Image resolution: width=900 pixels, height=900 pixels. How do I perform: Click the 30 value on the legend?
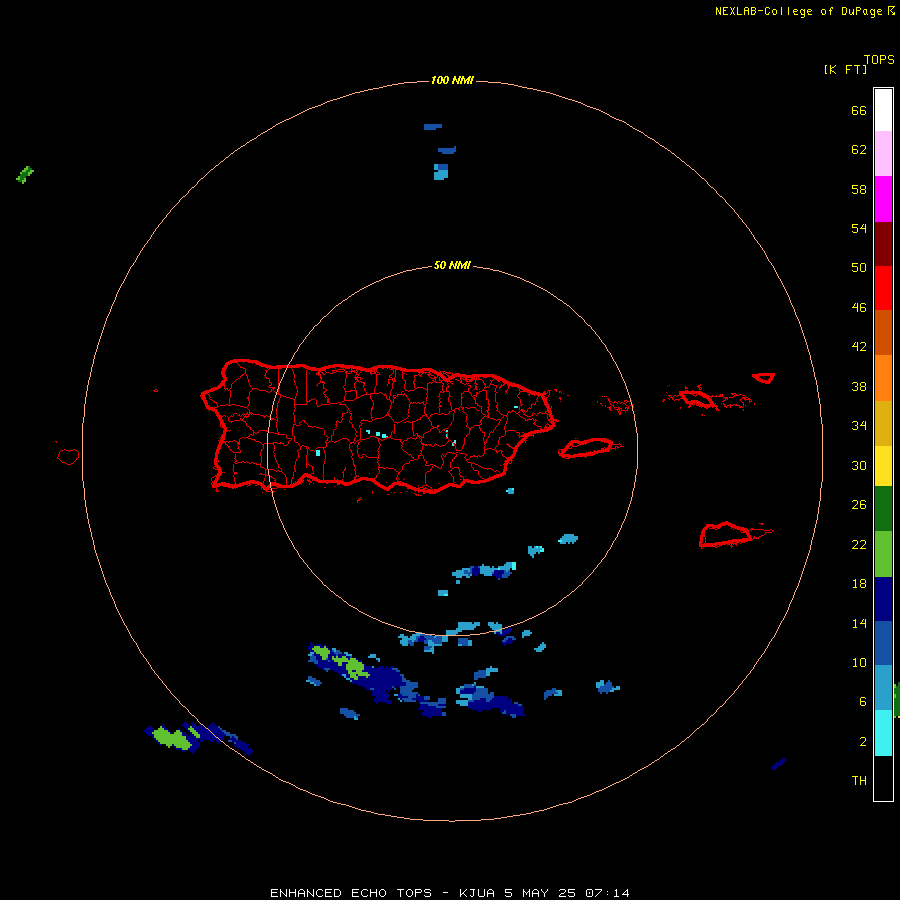pos(859,465)
